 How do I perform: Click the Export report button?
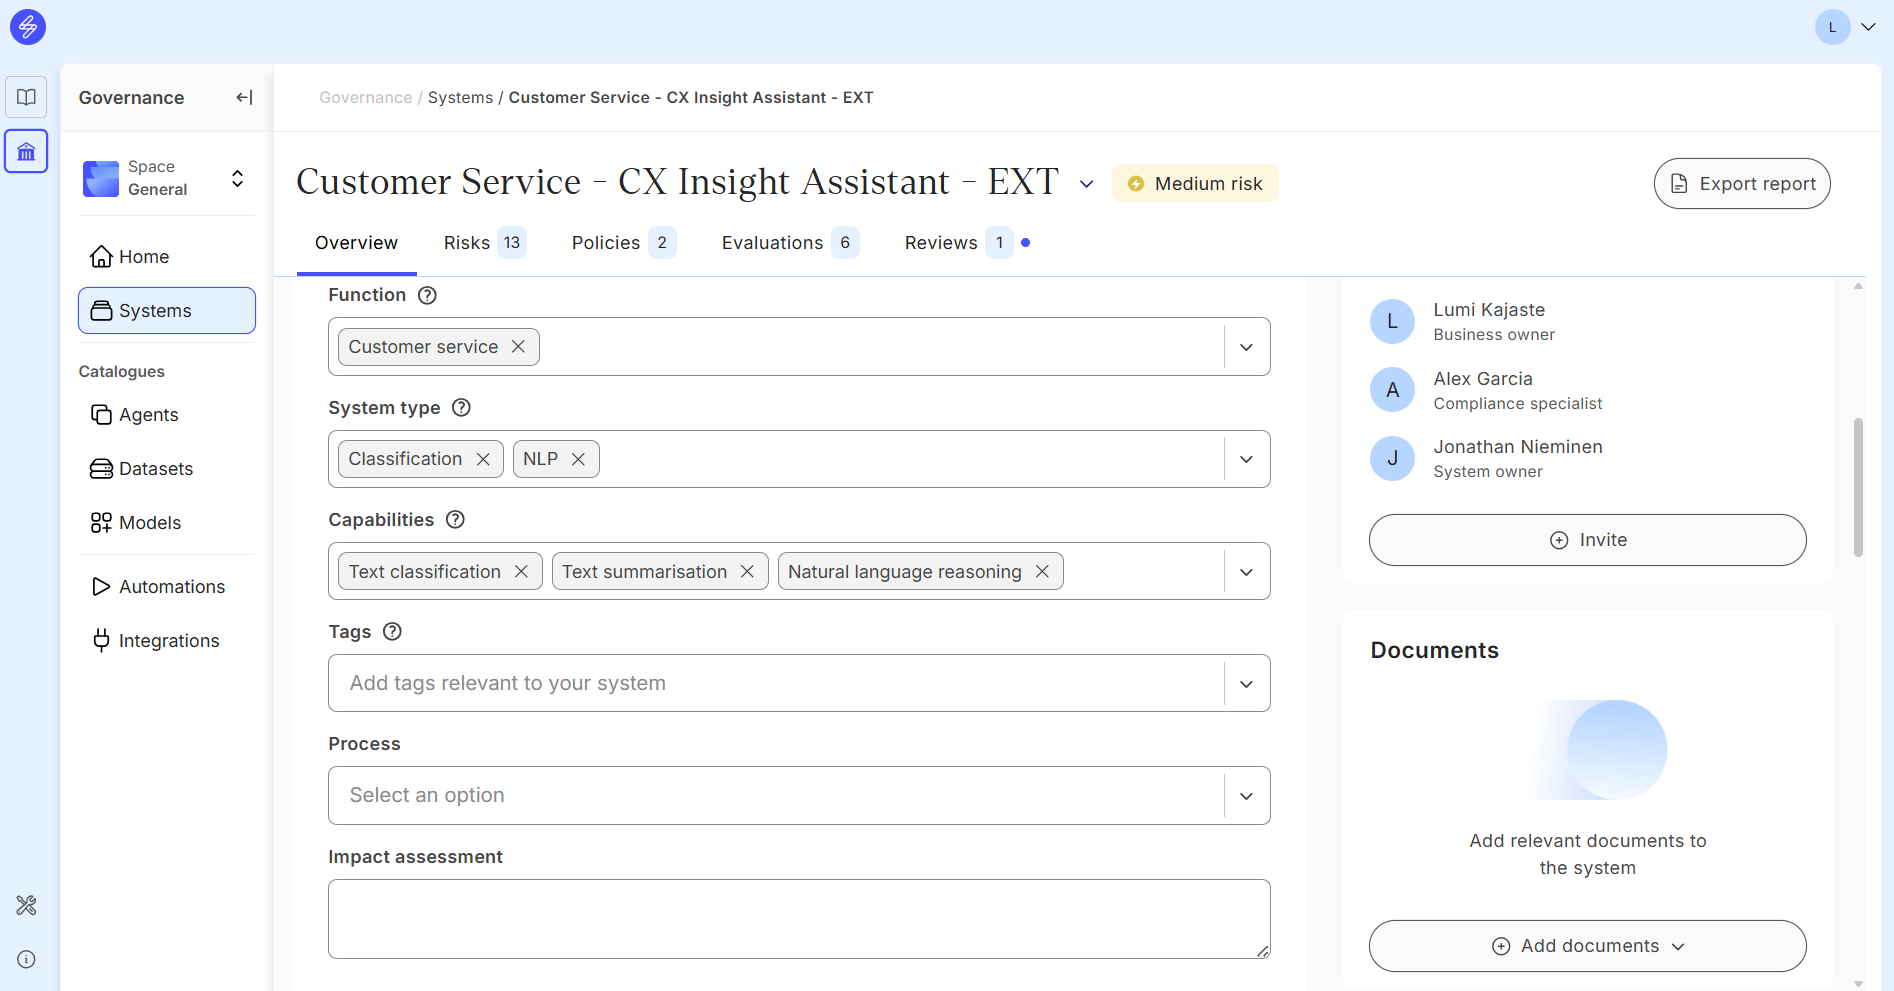(x=1742, y=184)
